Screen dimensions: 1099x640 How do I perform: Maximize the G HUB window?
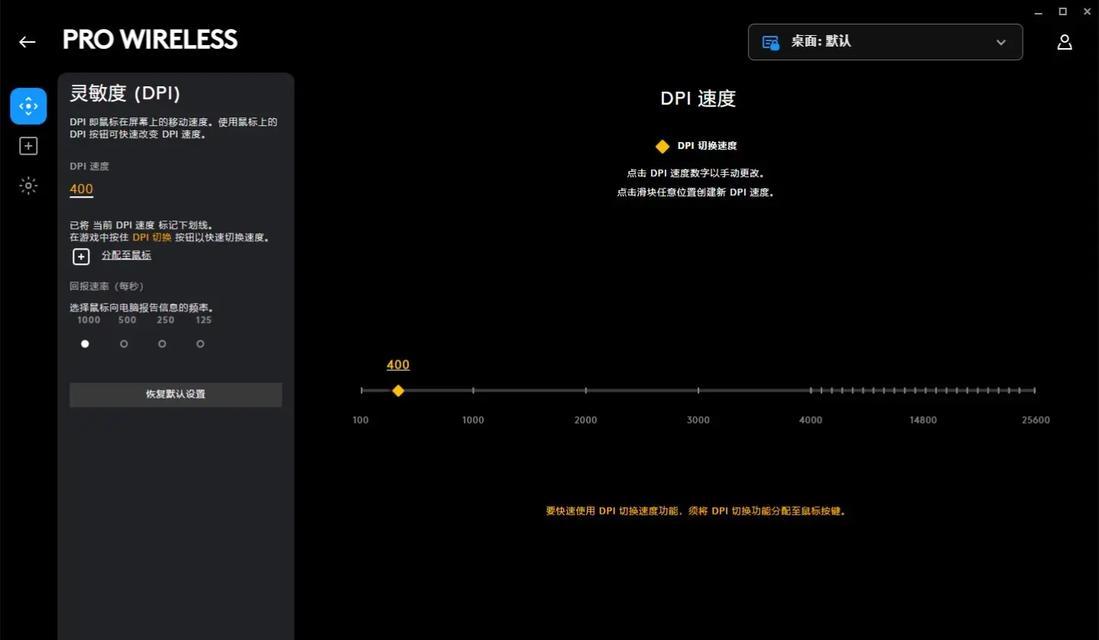1063,11
